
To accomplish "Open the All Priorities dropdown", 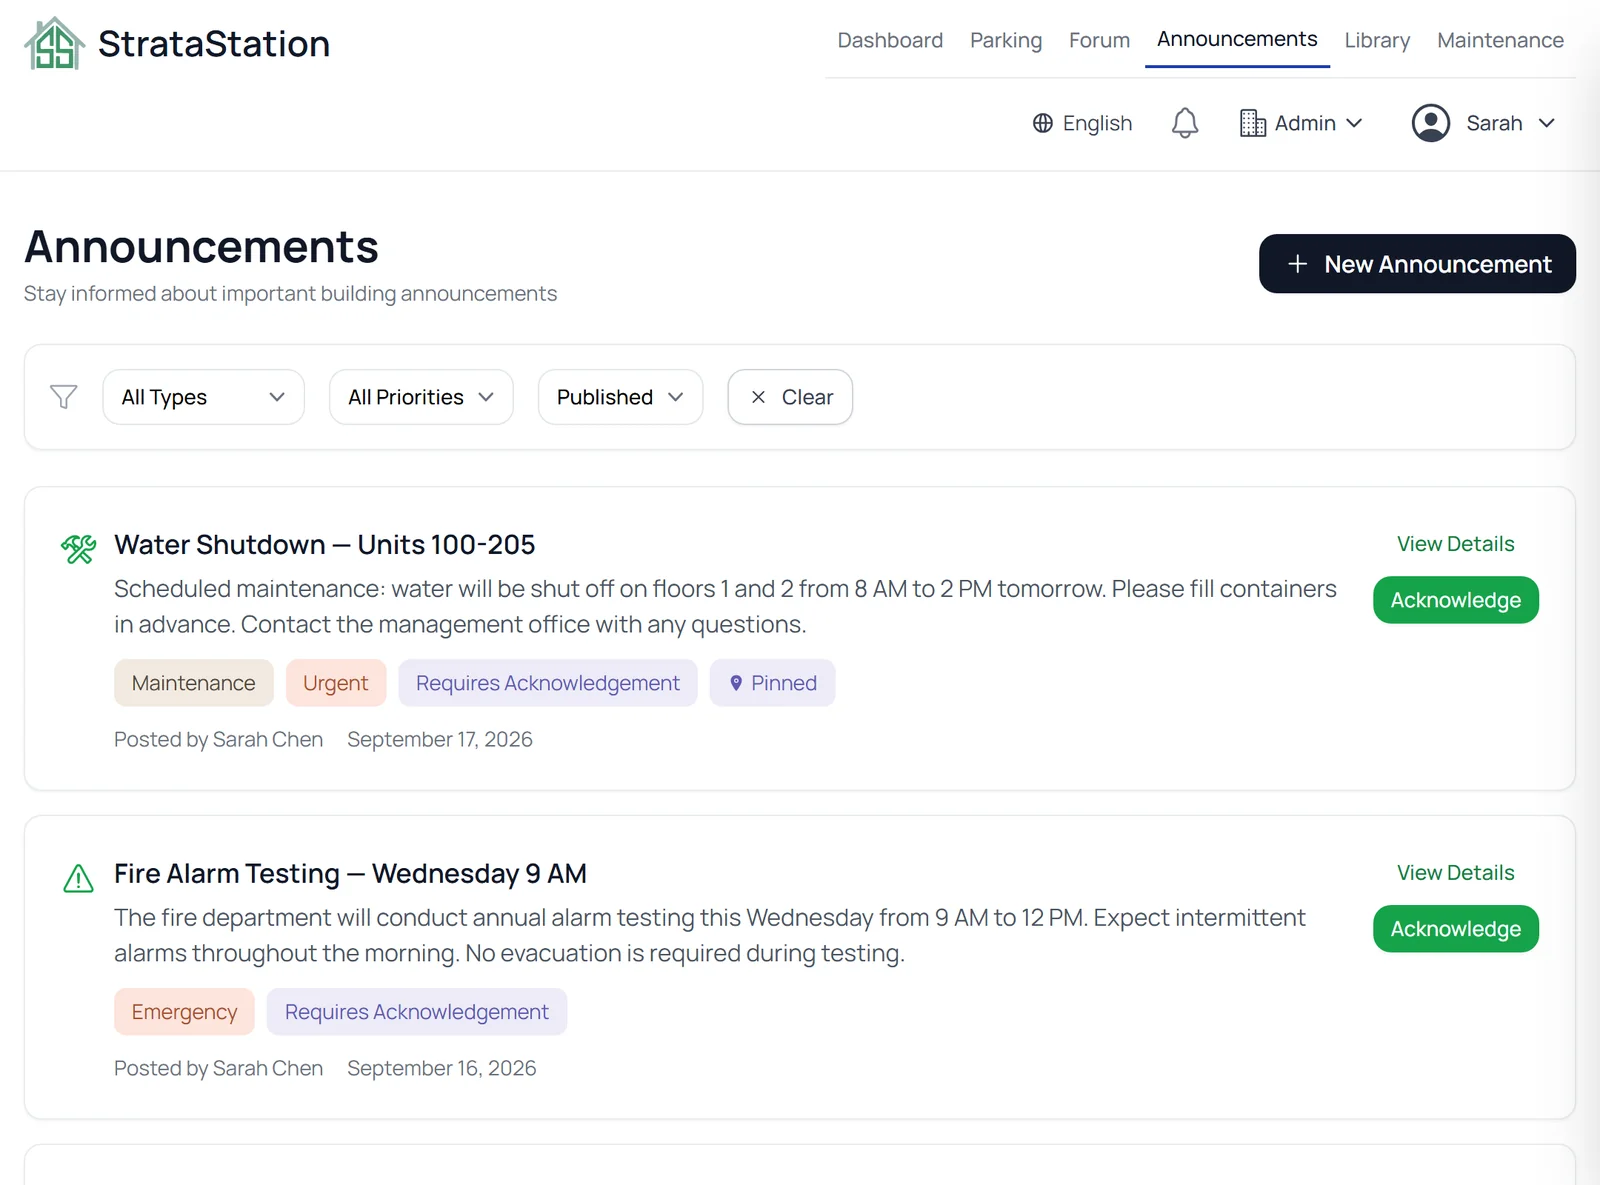I will pyautogui.click(x=421, y=397).
